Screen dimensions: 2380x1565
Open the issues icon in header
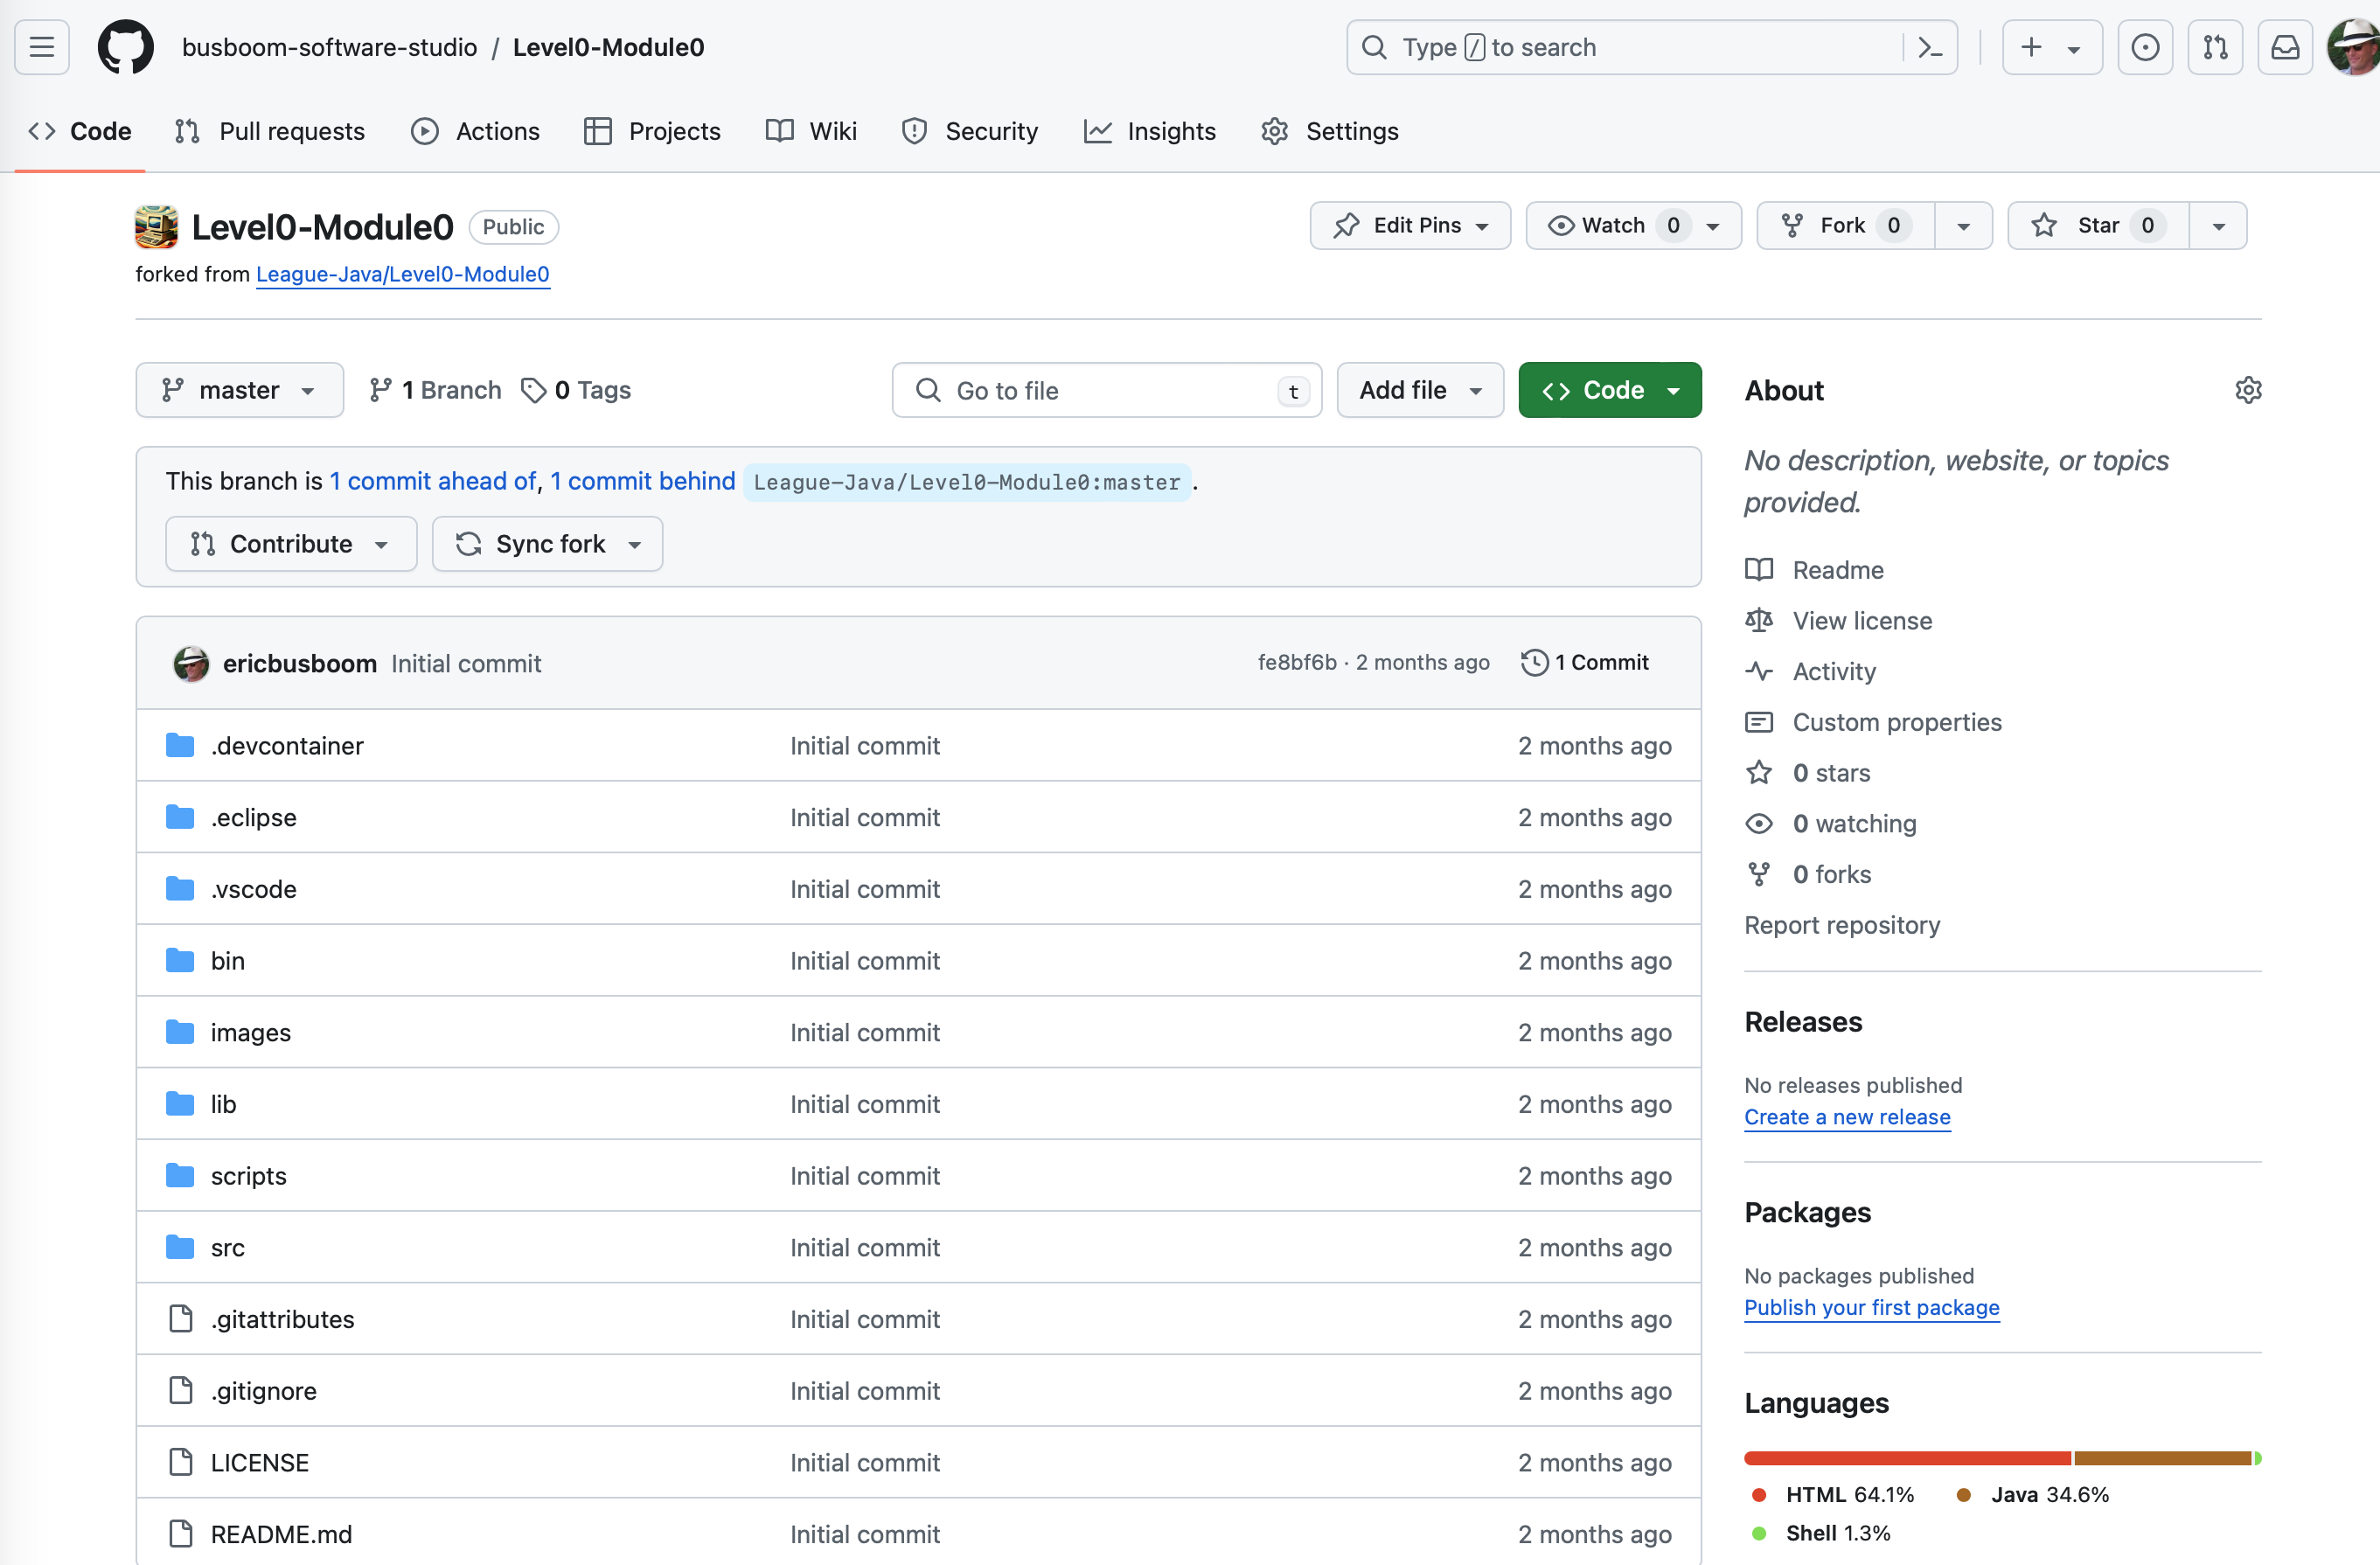(2145, 47)
